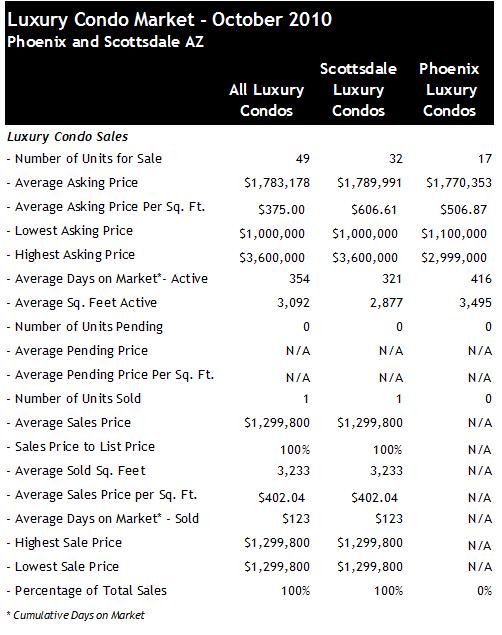Select the $1,783,178 average asking price cell
502x635 pixels.
tap(277, 183)
